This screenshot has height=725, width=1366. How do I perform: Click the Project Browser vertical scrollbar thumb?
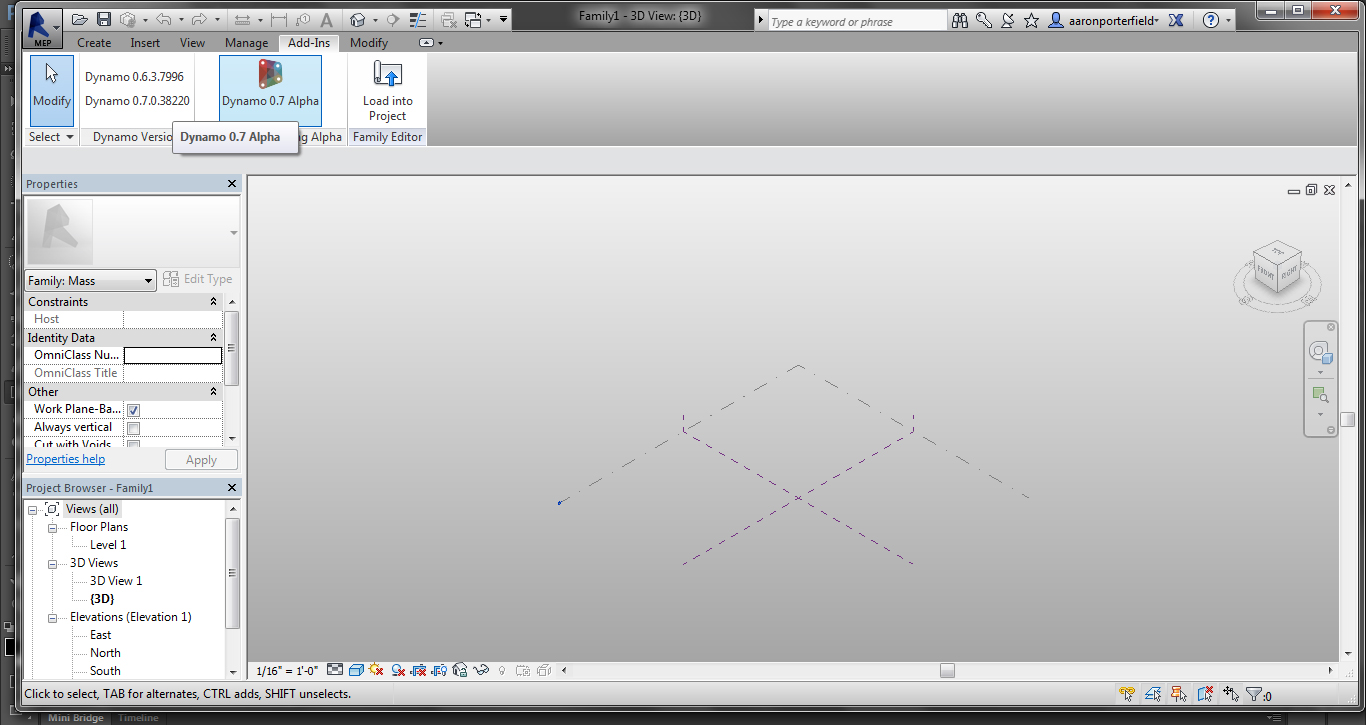(x=232, y=573)
